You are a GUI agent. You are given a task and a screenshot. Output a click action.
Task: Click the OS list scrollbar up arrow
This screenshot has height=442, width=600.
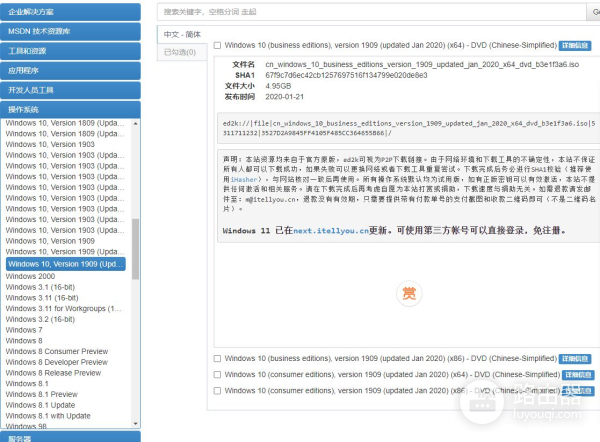coord(135,123)
